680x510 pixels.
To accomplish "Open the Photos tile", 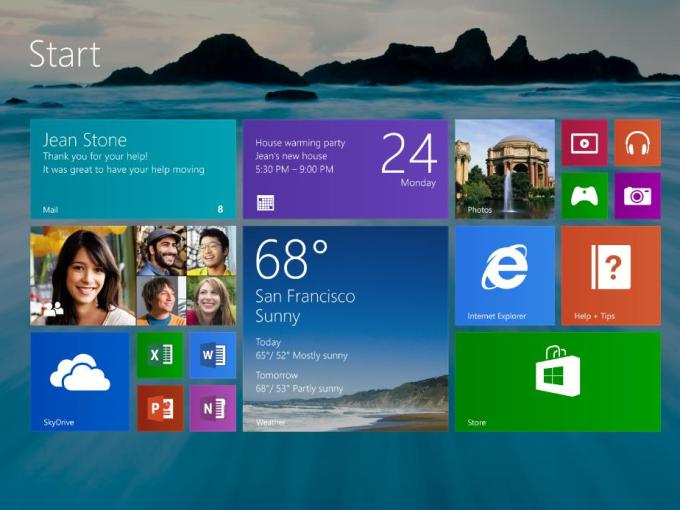I will pyautogui.click(x=505, y=169).
